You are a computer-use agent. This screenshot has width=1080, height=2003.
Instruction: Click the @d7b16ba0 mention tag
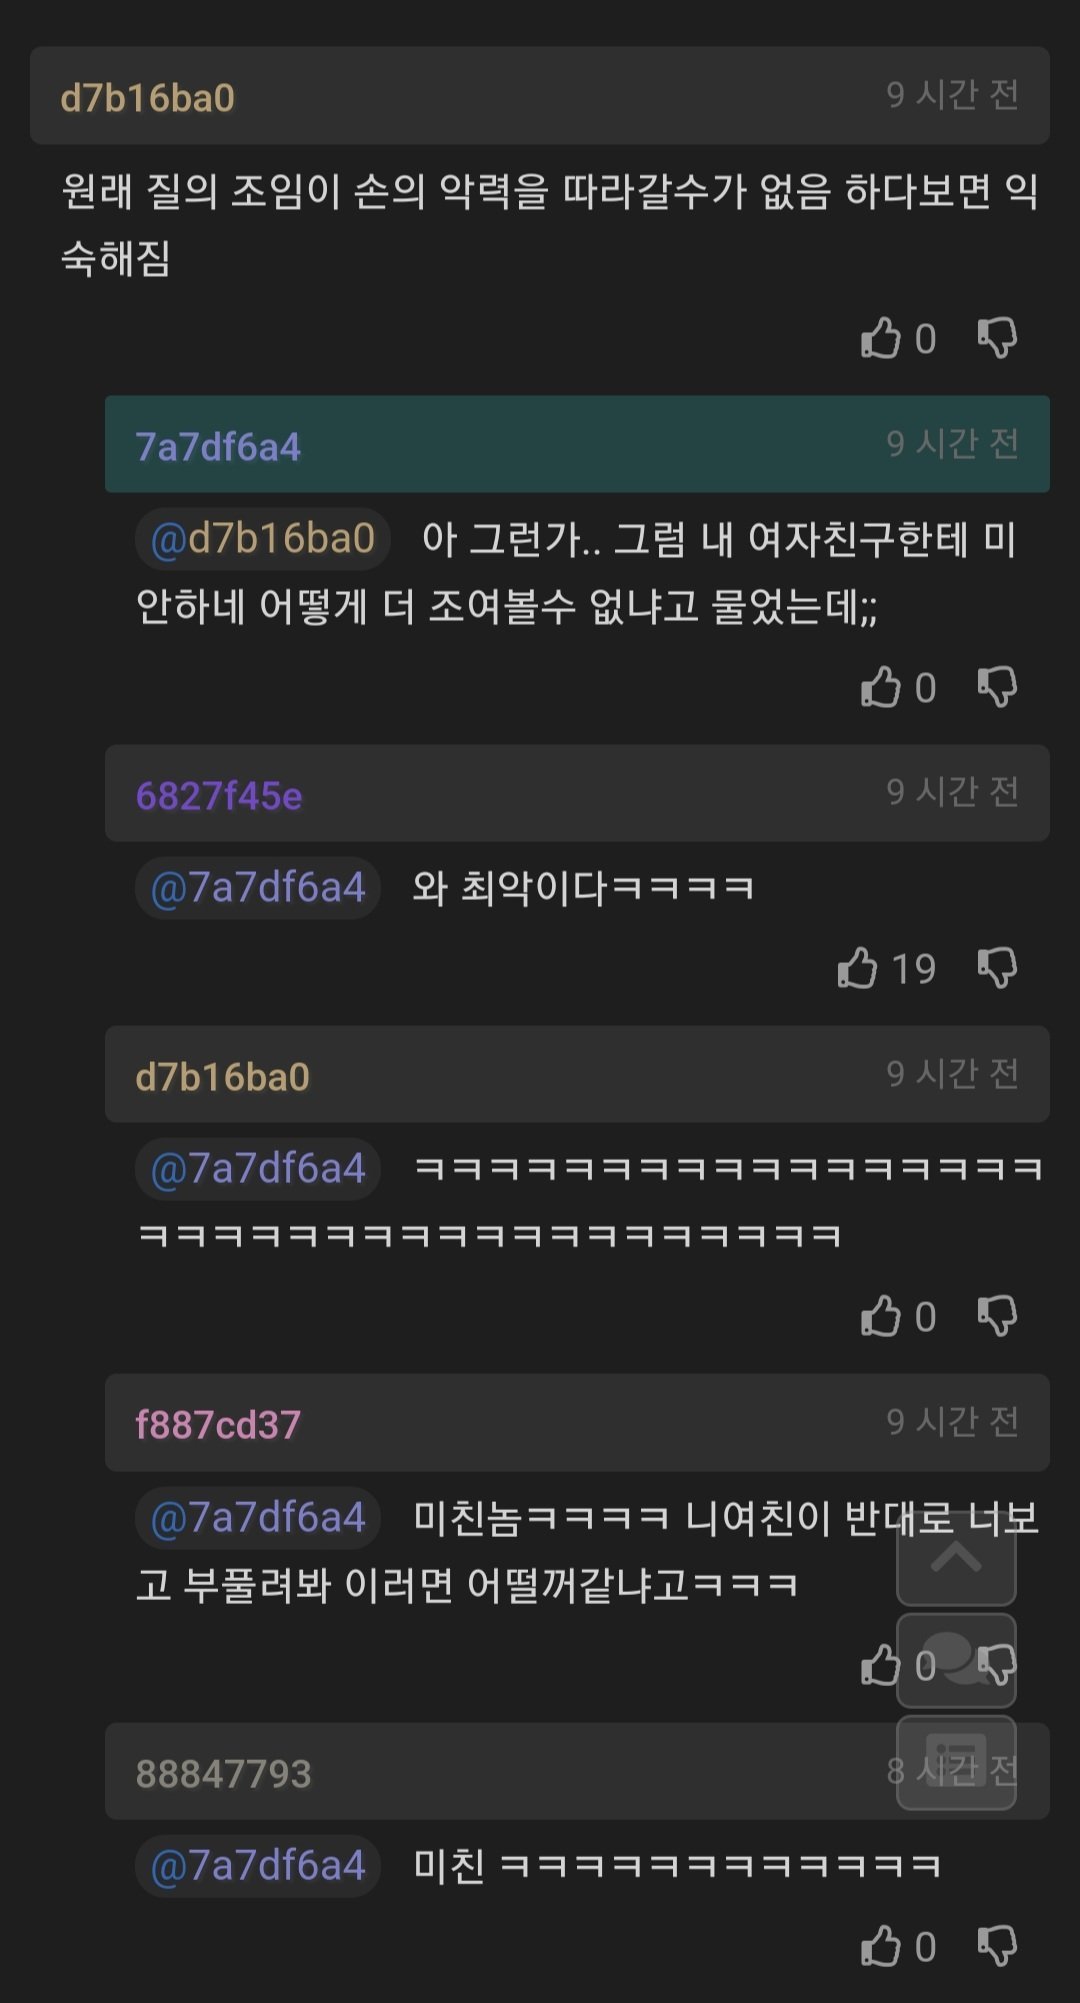pyautogui.click(x=262, y=539)
